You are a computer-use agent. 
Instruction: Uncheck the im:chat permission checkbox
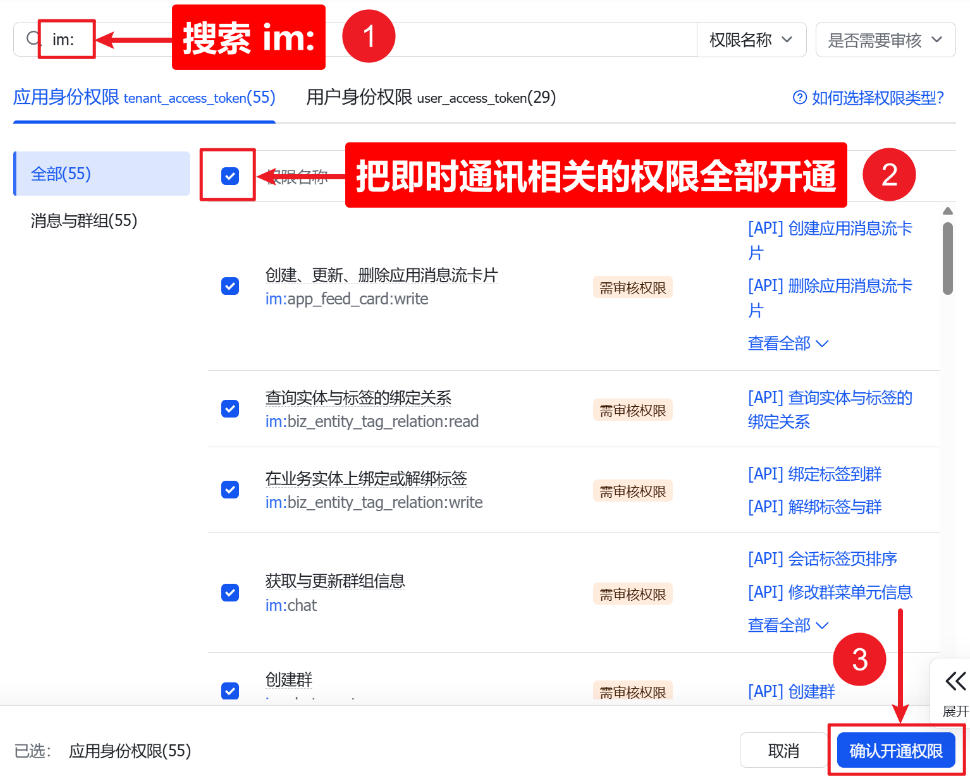[230, 592]
